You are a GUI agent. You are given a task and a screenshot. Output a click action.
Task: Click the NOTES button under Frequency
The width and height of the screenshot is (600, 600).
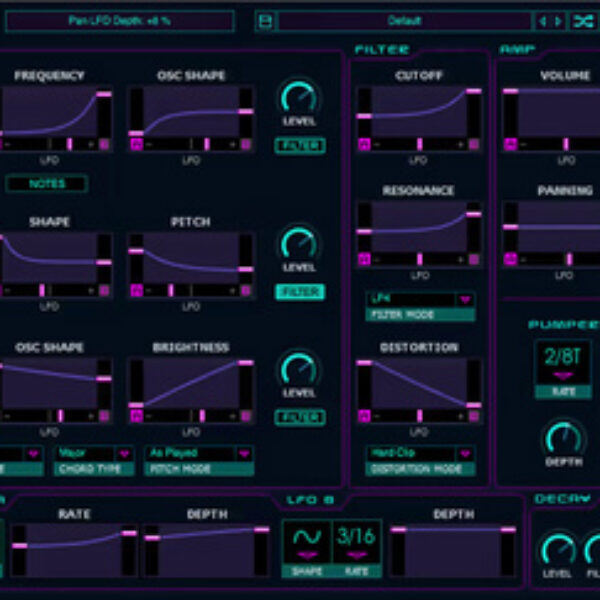point(47,184)
